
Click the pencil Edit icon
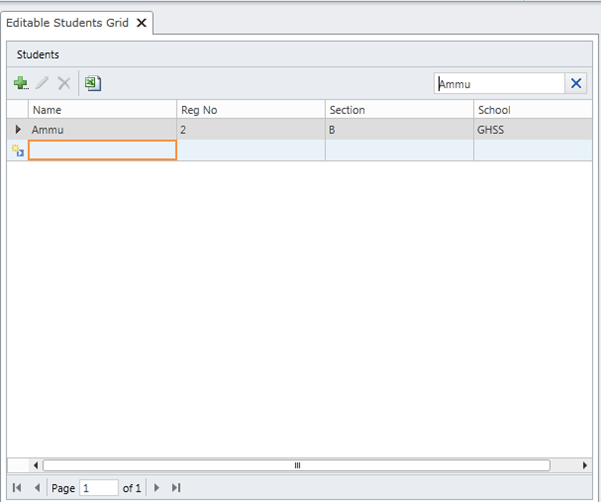(x=42, y=83)
